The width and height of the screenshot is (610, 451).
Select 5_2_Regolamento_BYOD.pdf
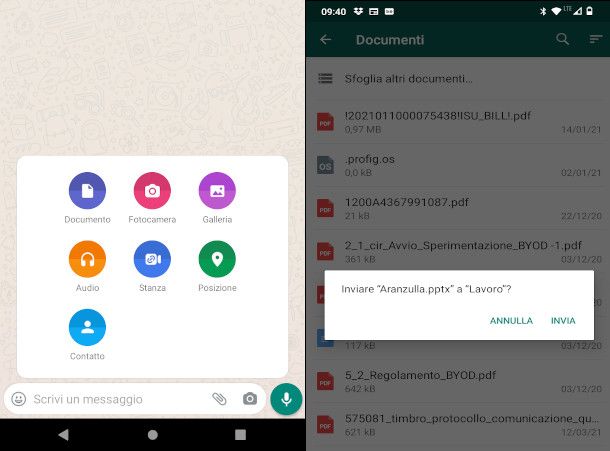tap(458, 381)
